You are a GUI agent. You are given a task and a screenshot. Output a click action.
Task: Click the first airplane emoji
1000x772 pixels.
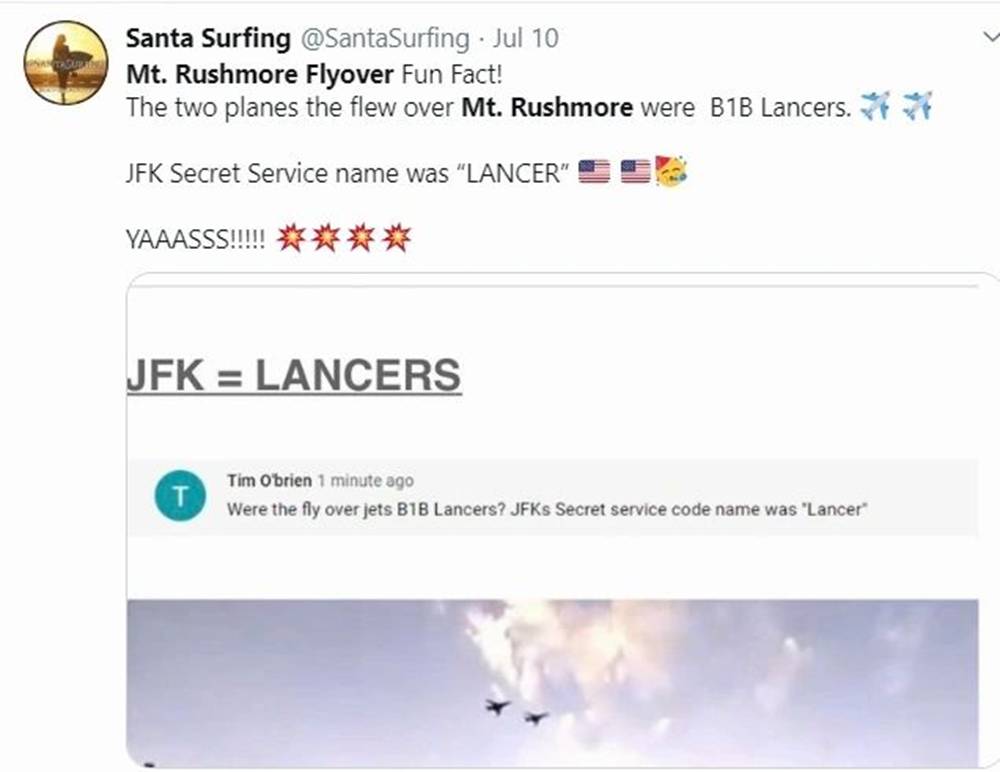coord(875,106)
